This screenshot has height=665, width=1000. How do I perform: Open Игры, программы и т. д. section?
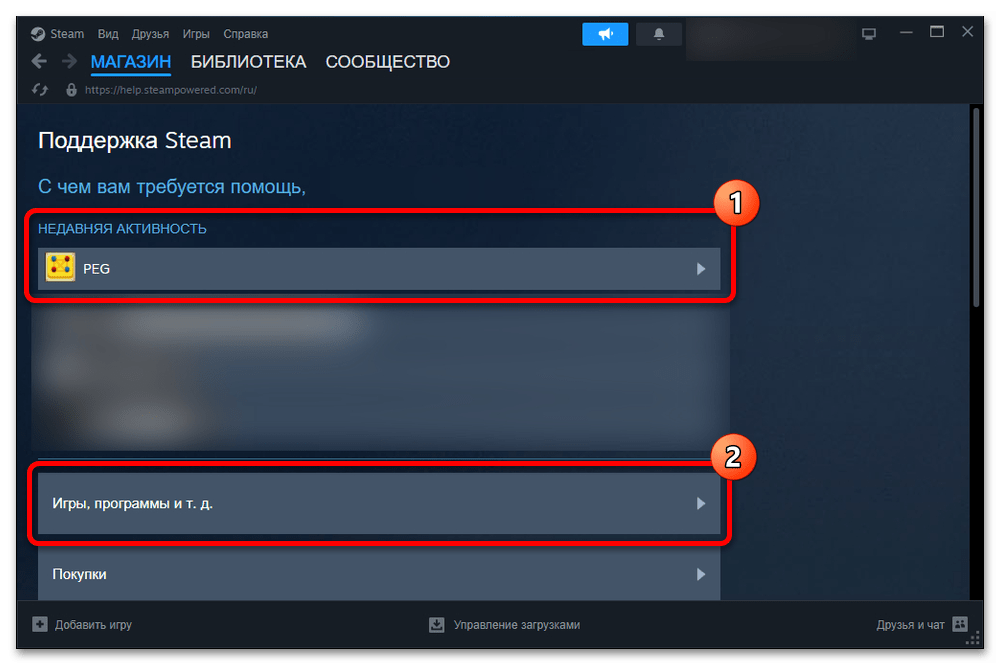(x=379, y=503)
